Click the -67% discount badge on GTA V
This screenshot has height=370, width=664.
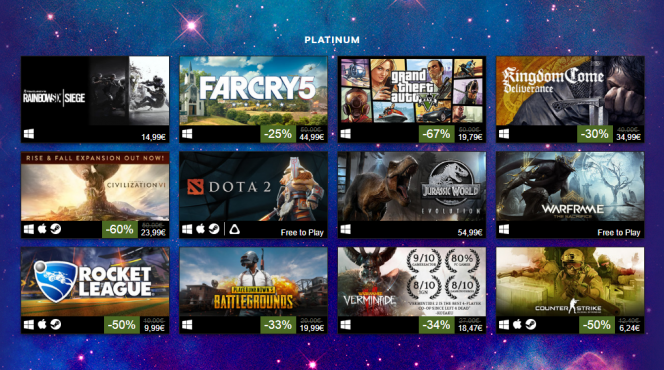click(x=437, y=134)
